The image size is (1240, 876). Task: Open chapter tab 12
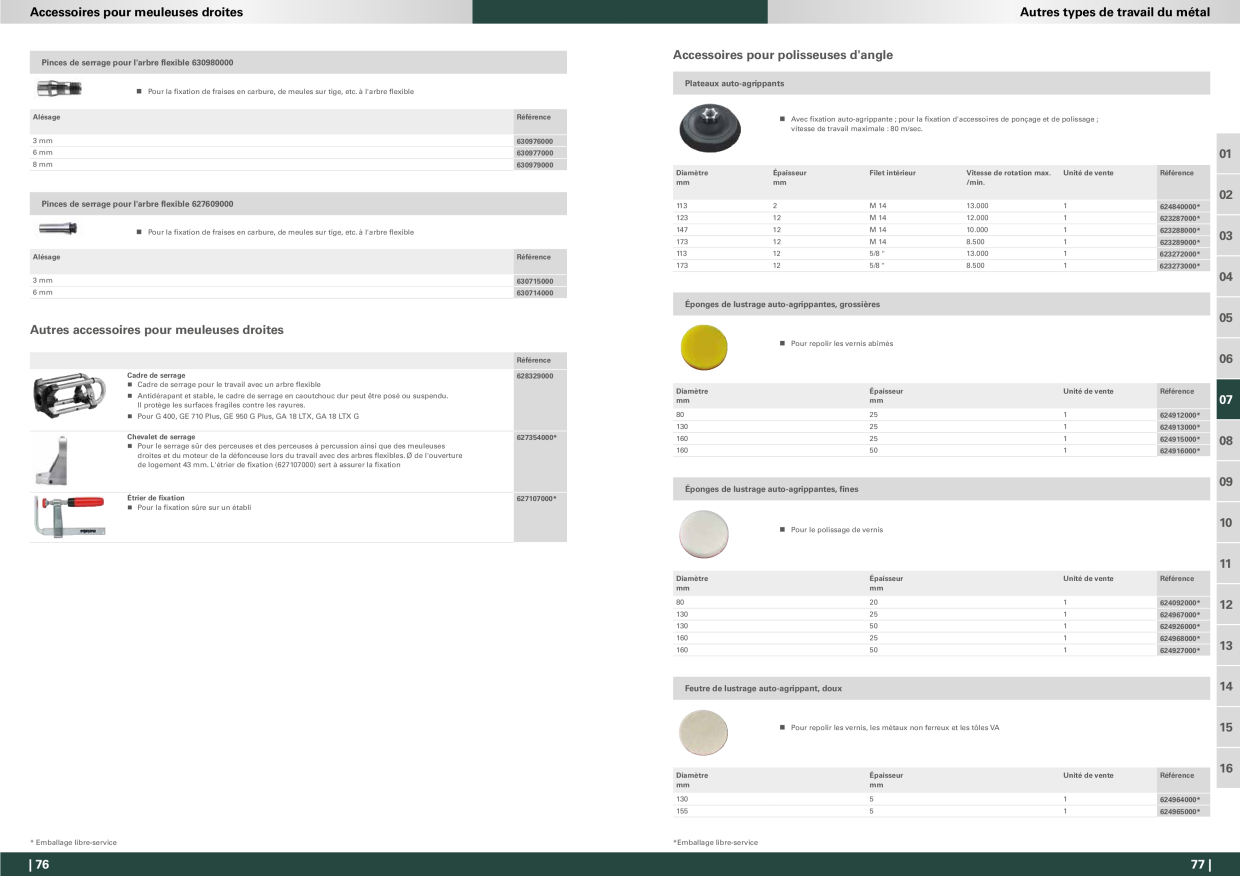[1226, 605]
